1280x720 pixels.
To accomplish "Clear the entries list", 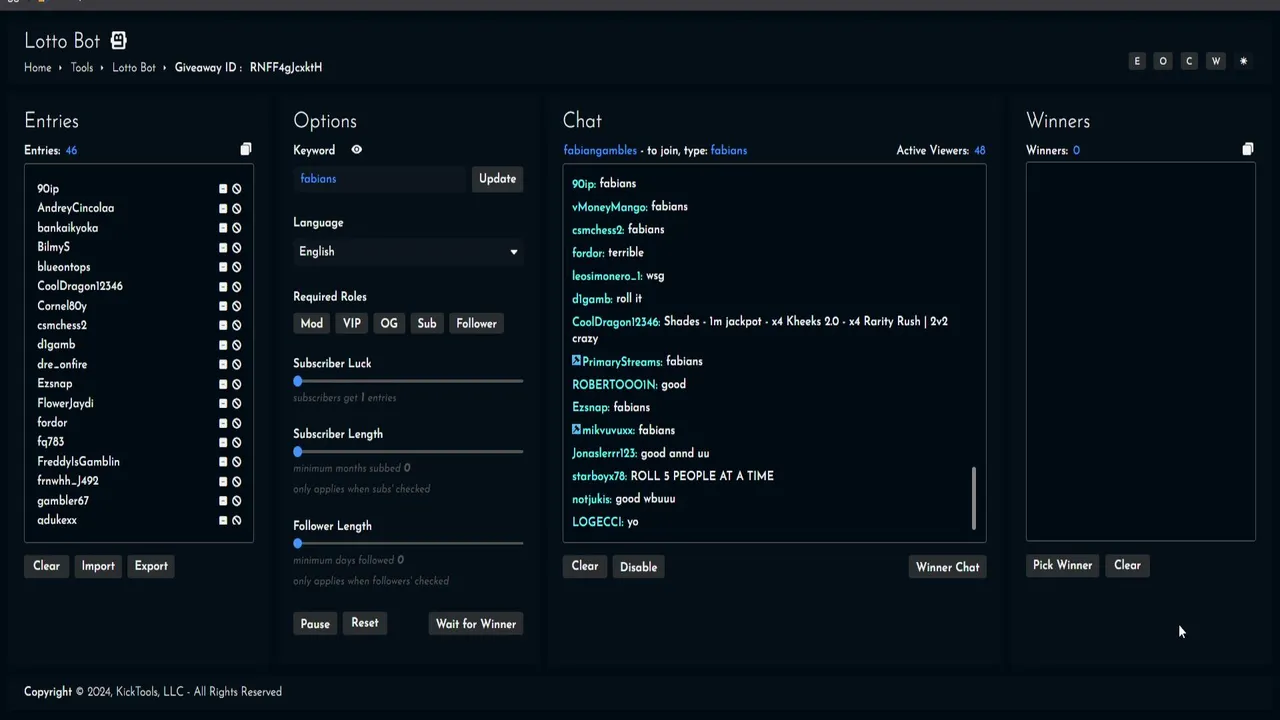I will tap(47, 566).
